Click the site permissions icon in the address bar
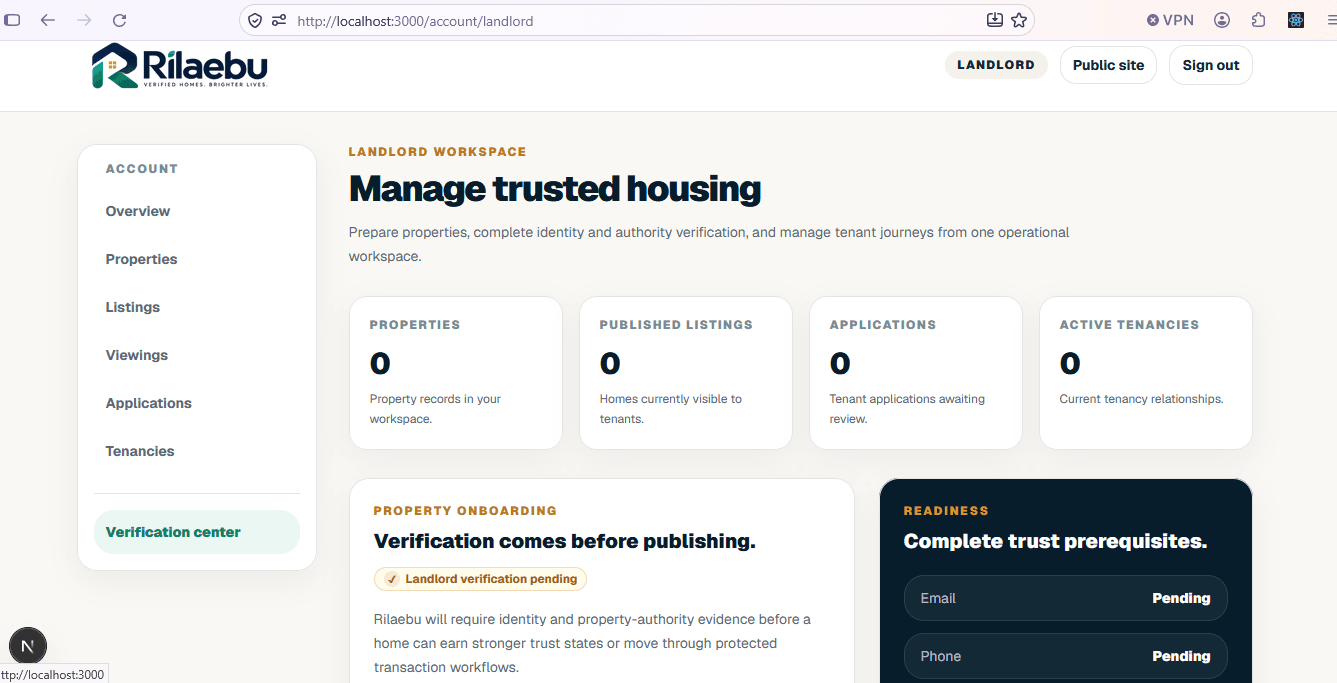Viewport: 1337px width, 683px height. point(279,20)
